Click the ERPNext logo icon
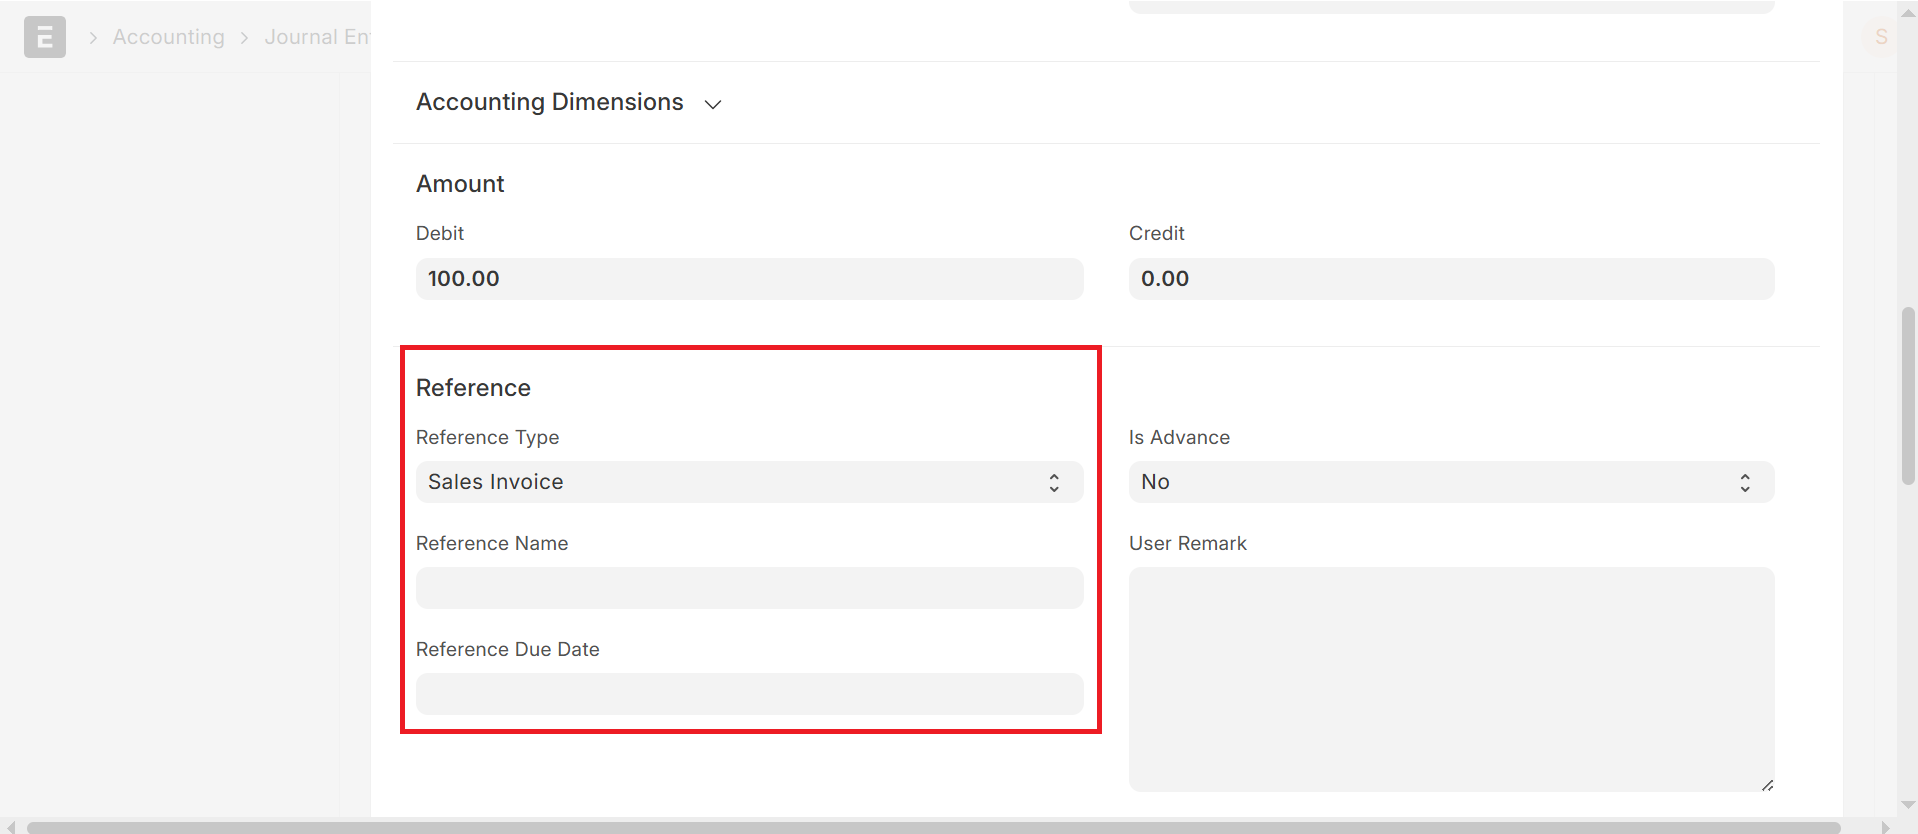The width and height of the screenshot is (1918, 834). (45, 37)
